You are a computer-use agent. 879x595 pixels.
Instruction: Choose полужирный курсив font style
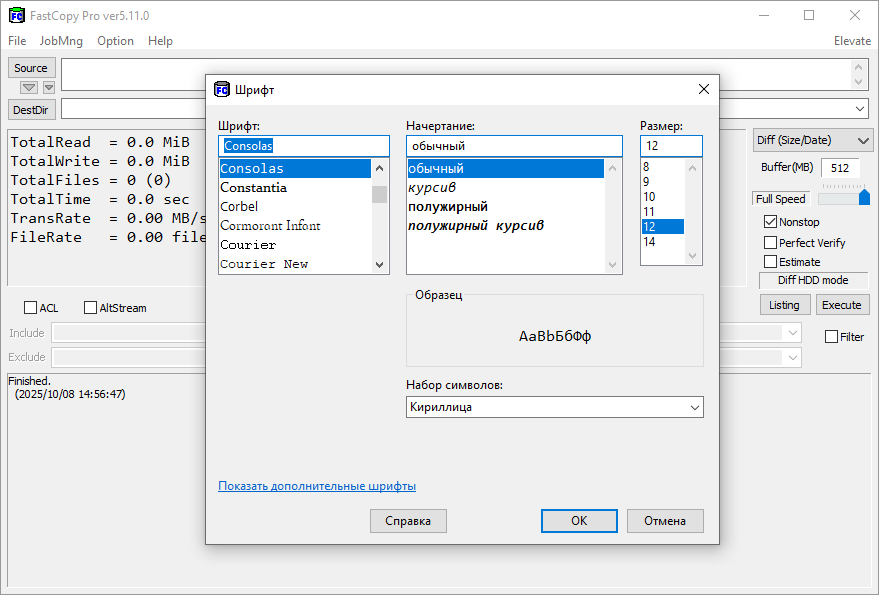click(476, 226)
